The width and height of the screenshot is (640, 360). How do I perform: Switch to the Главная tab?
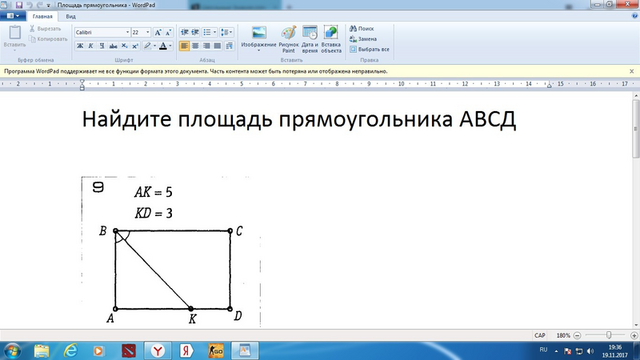42,16
